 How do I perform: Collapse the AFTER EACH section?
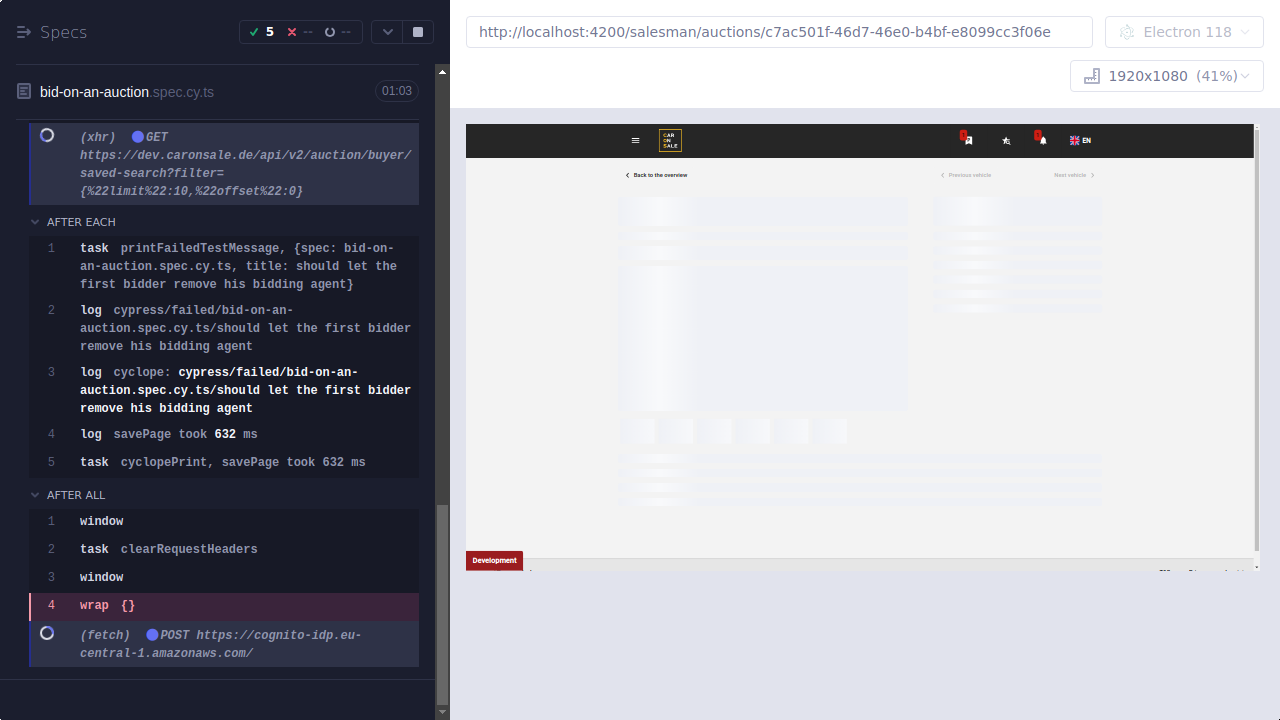(x=35, y=222)
